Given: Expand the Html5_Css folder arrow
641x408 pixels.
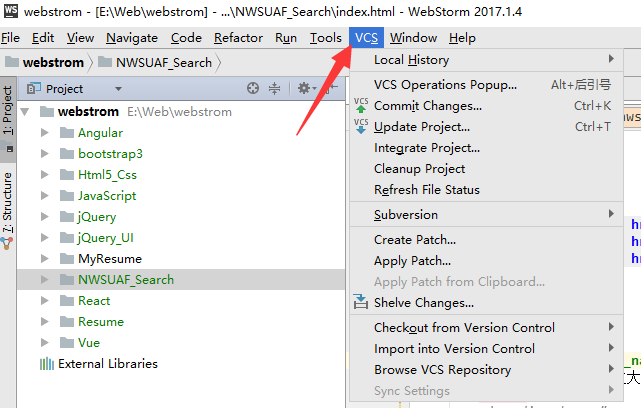Looking at the screenshot, I should [45, 175].
